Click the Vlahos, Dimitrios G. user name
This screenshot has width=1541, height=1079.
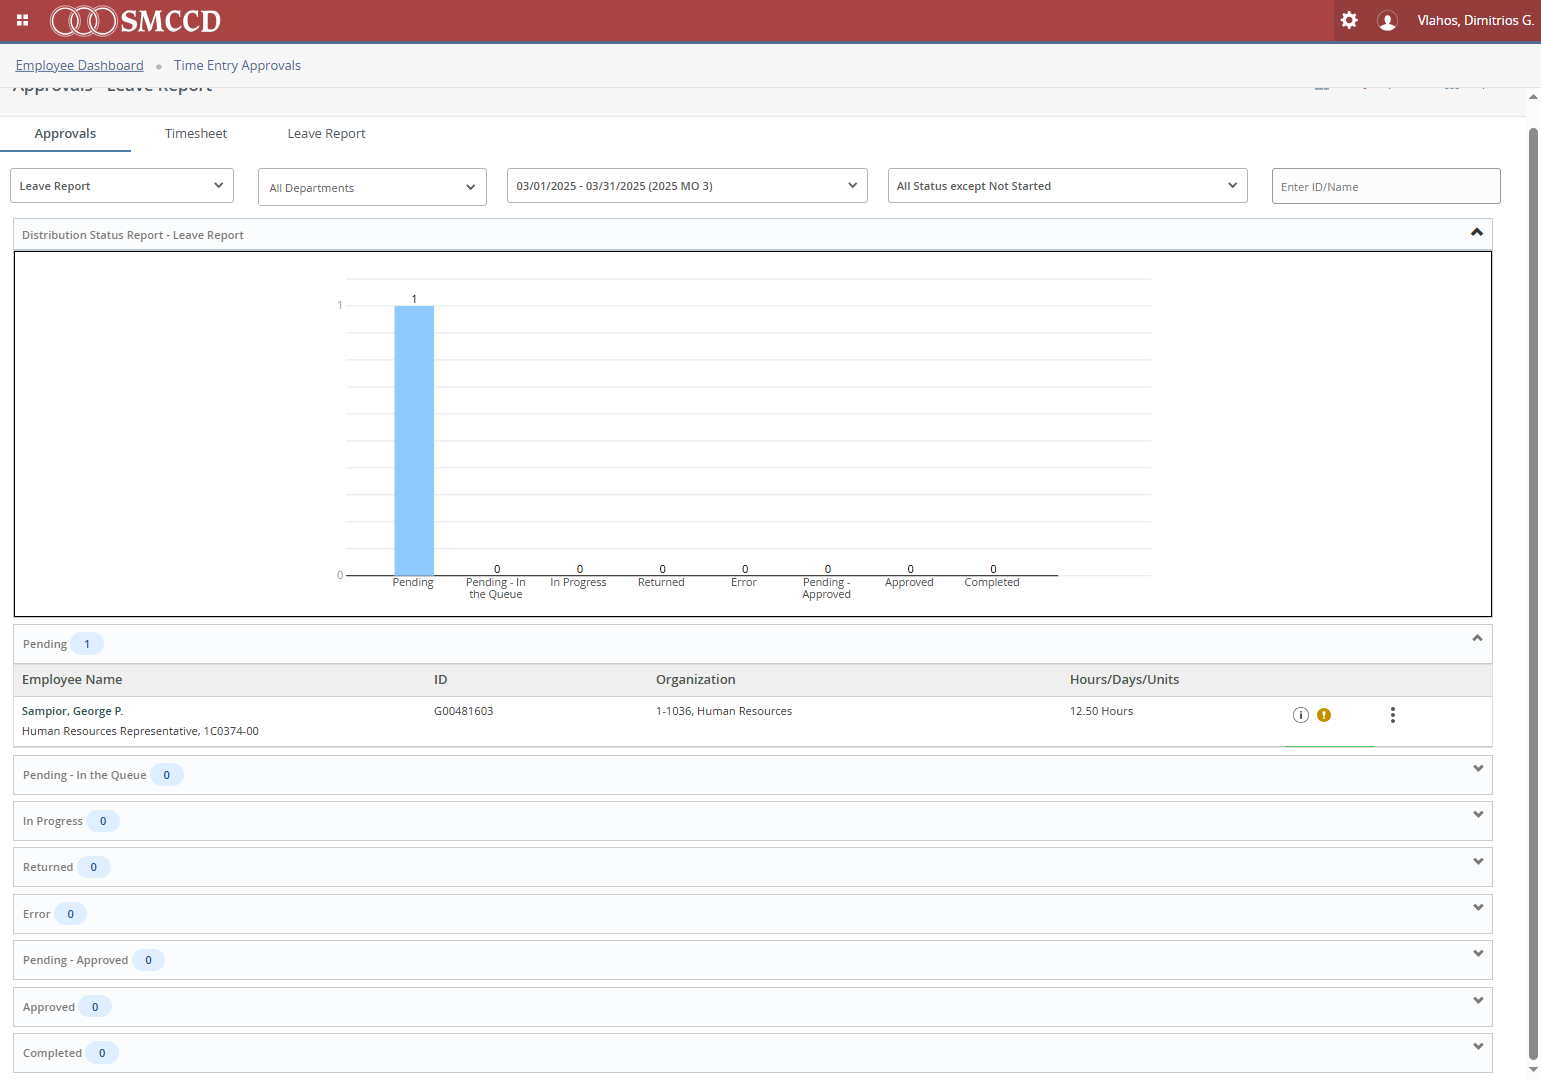[1475, 21]
